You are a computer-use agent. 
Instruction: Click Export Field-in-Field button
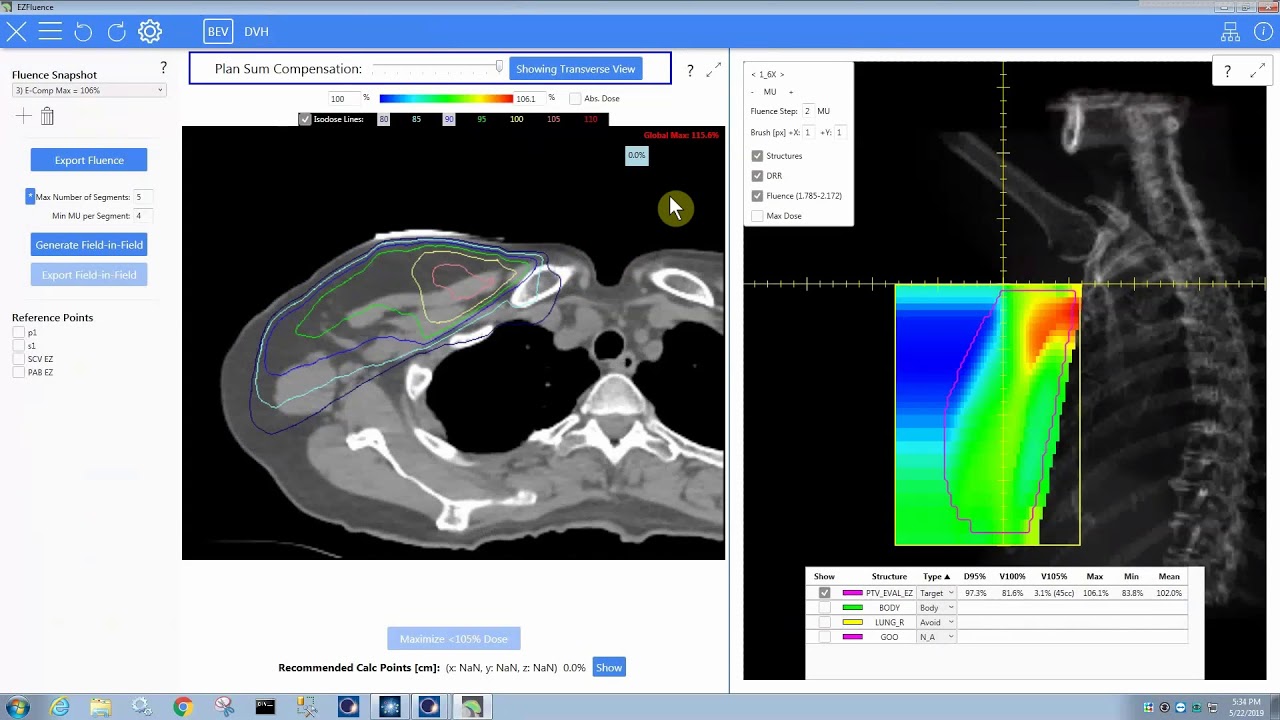pos(89,275)
